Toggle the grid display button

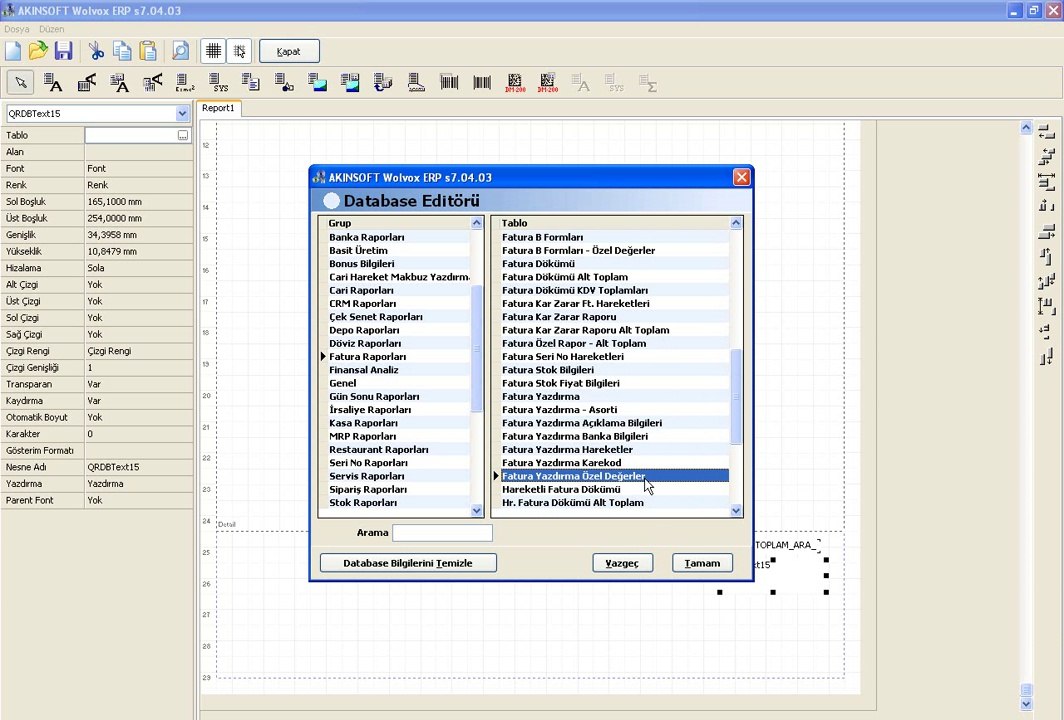[213, 51]
